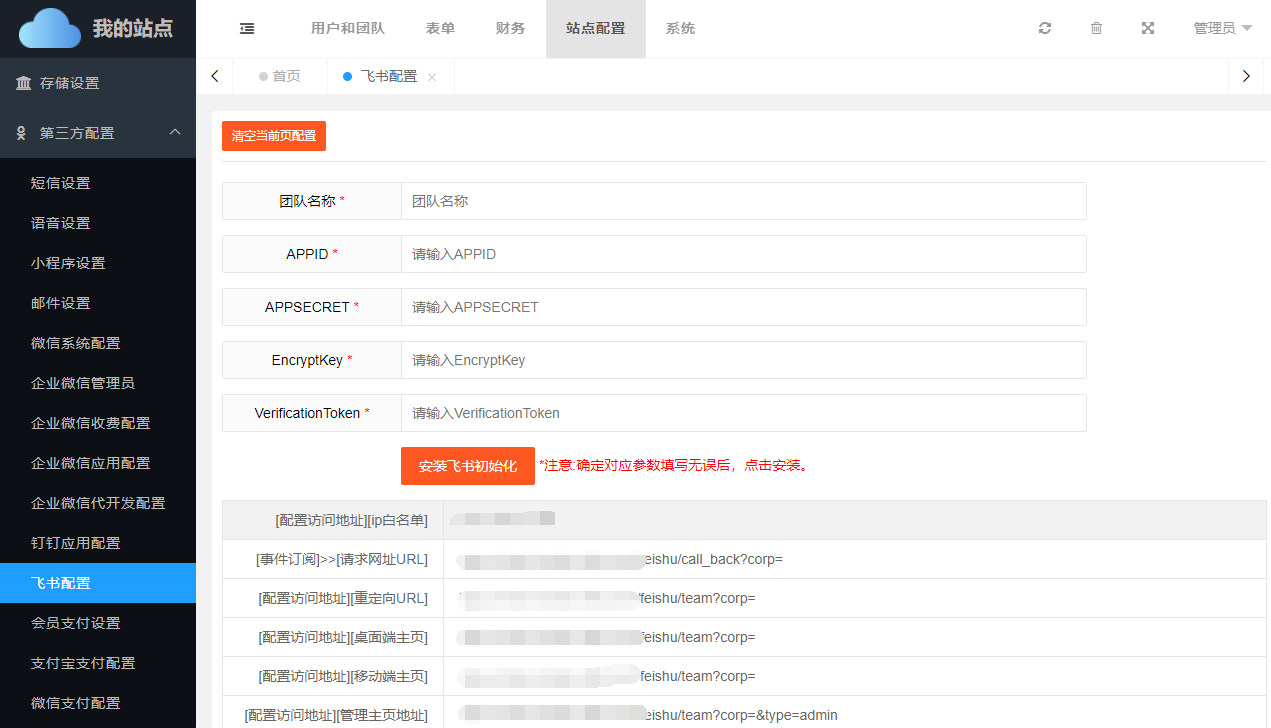Open 微信支付配置 in the sidebar
The width and height of the screenshot is (1271, 728).
pos(76,703)
